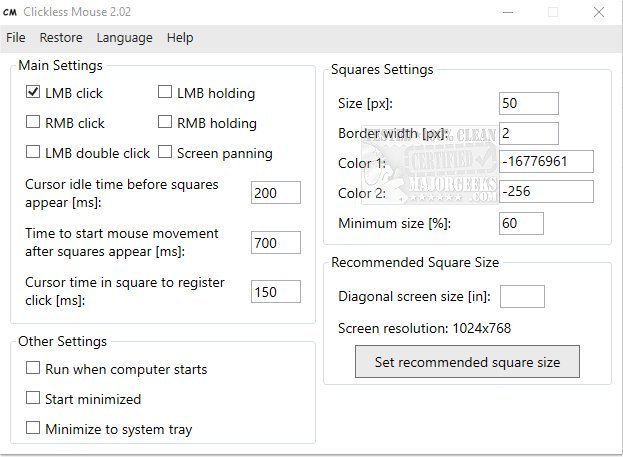Select the cursor idle time field
The image size is (623, 457).
(x=275, y=193)
